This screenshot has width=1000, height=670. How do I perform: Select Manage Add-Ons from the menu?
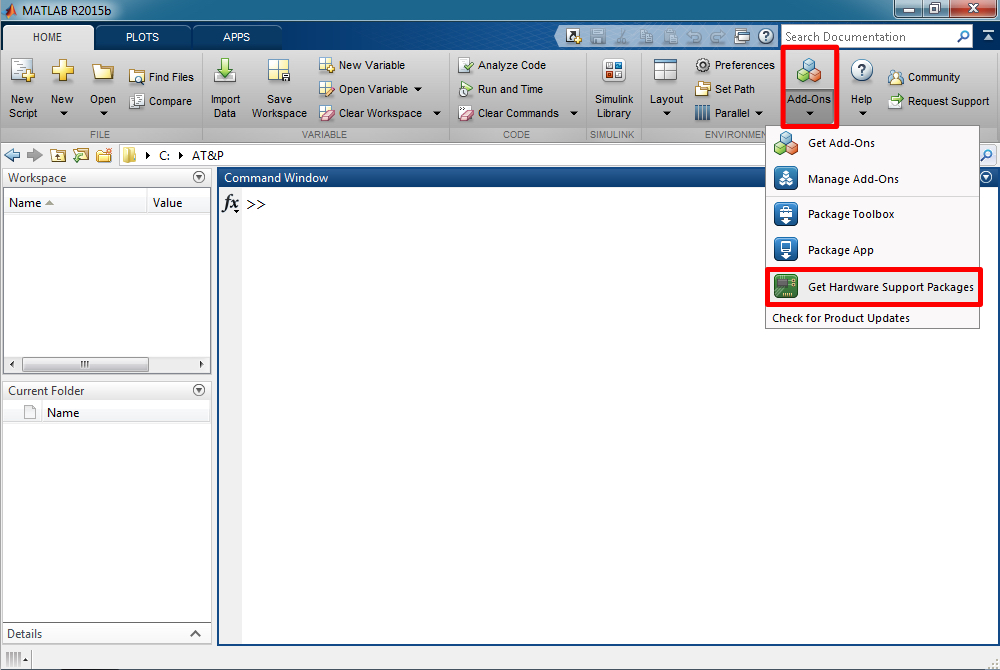872,179
